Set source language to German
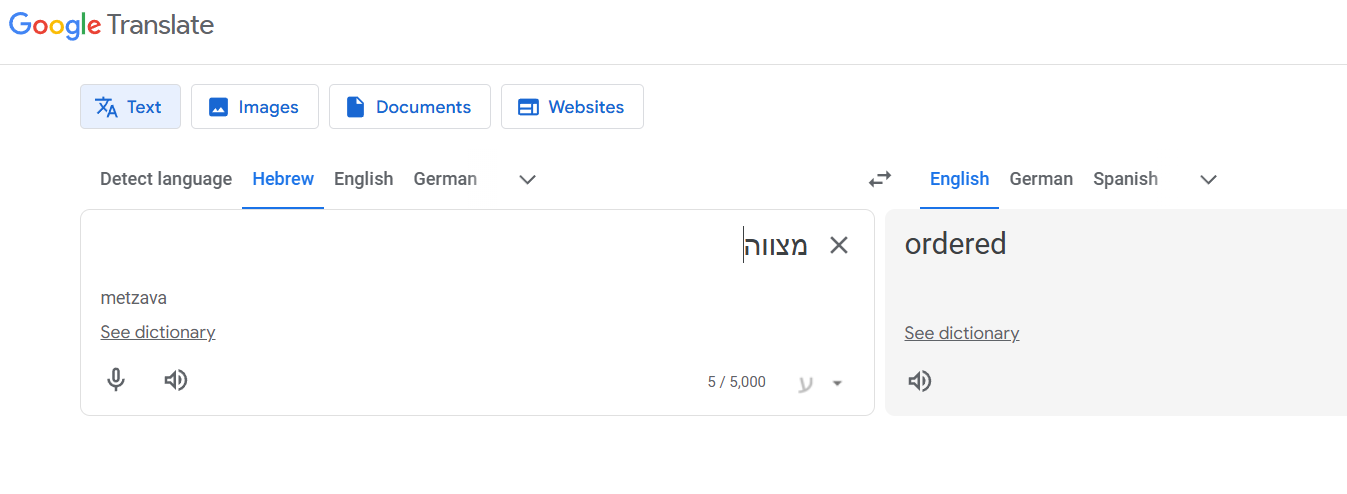The width and height of the screenshot is (1347, 494). (x=445, y=179)
